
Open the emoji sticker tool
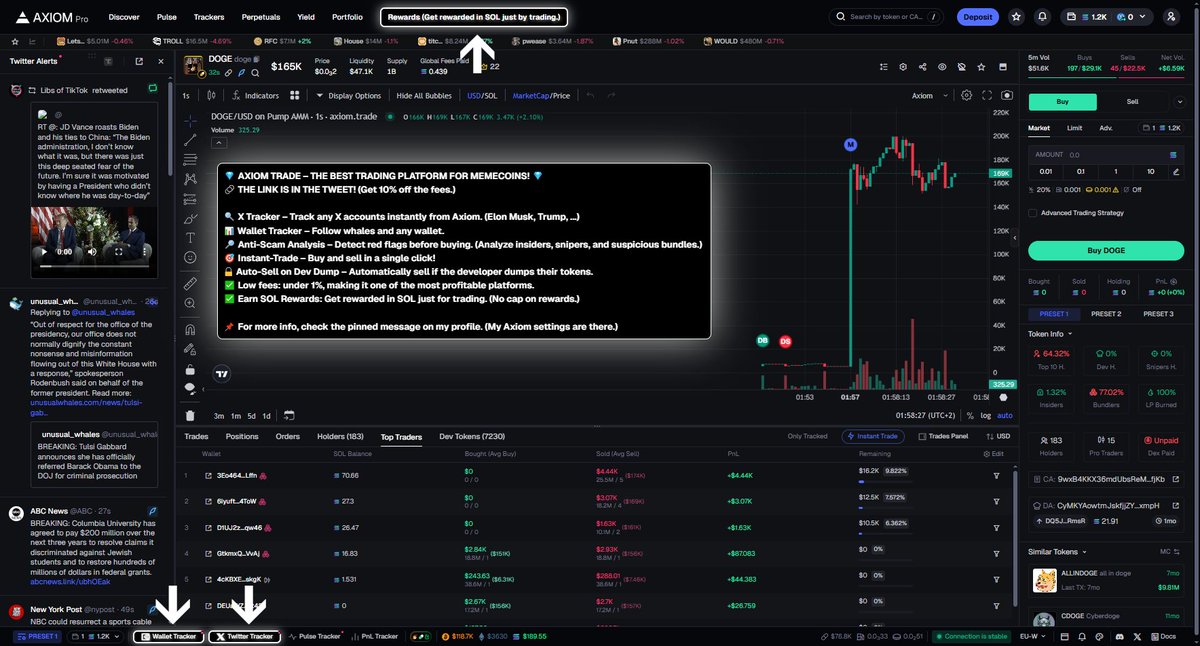190,258
